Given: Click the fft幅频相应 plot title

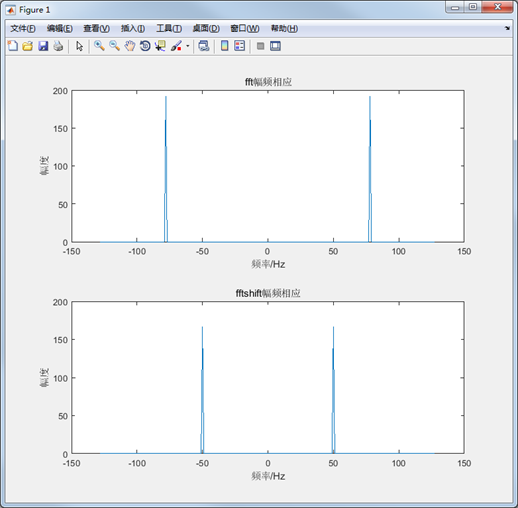Looking at the screenshot, I should [268, 82].
